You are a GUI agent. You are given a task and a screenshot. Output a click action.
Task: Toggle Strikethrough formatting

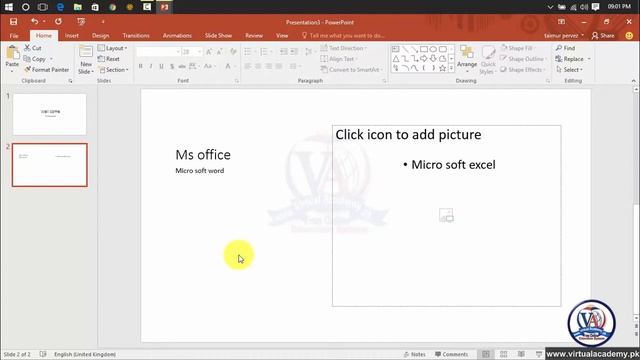(182, 66)
